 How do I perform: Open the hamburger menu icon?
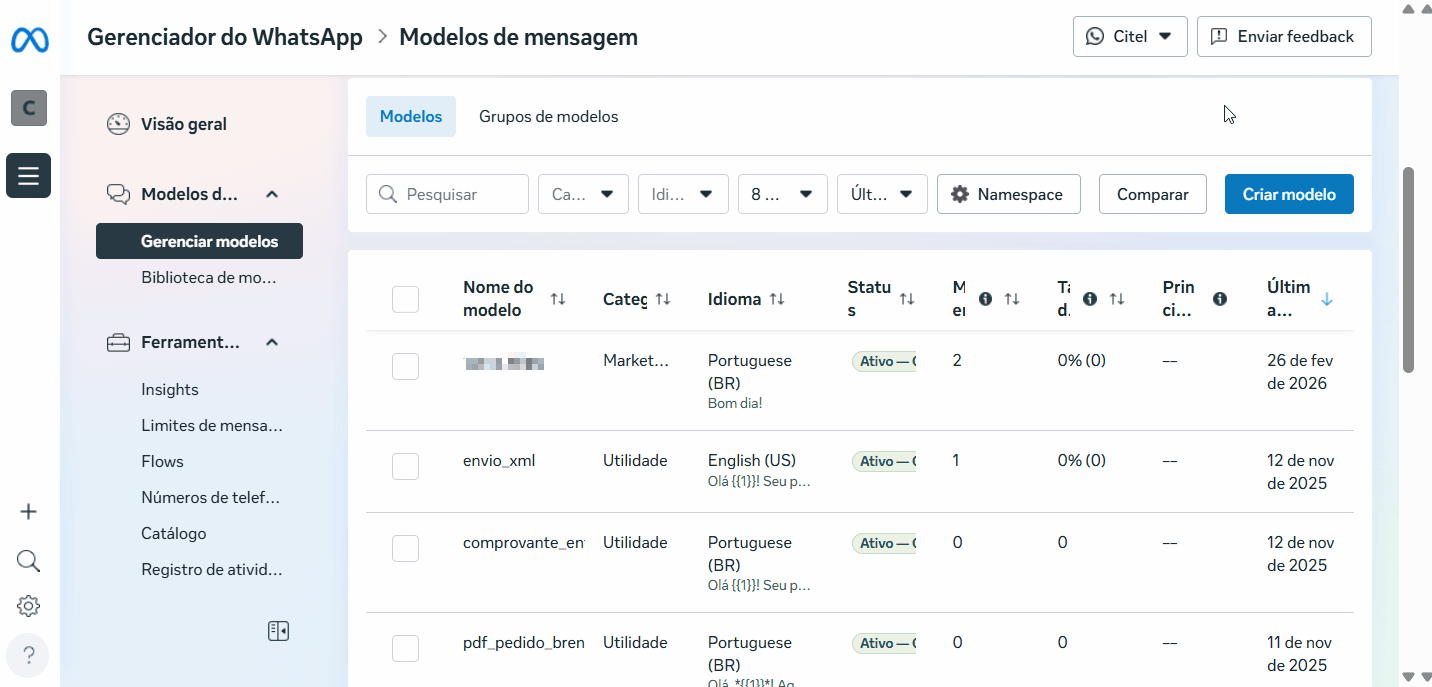pos(28,176)
